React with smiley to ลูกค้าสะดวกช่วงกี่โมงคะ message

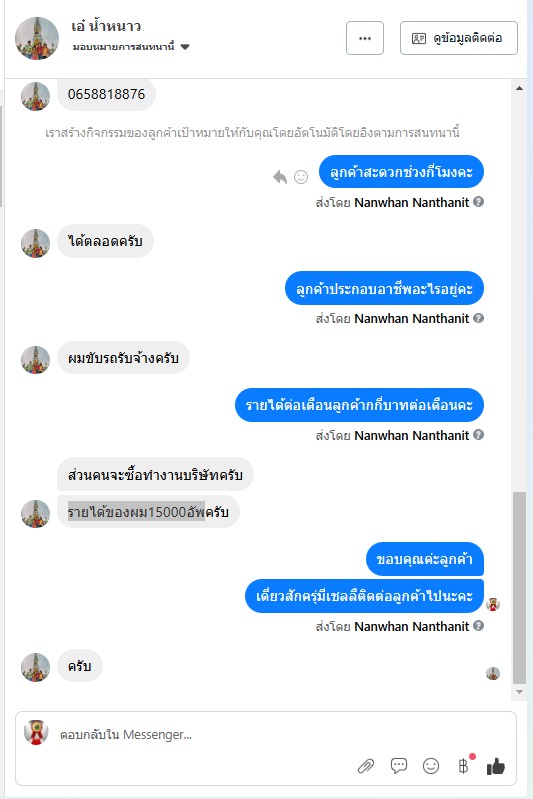(x=301, y=177)
